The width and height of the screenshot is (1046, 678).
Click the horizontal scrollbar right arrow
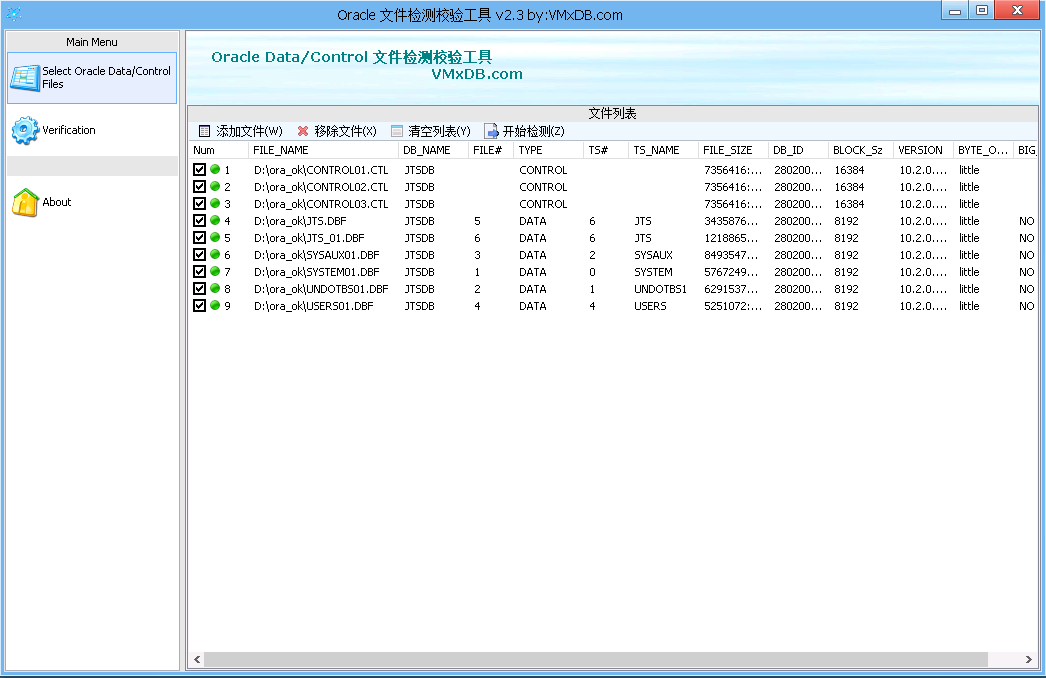click(x=1028, y=659)
